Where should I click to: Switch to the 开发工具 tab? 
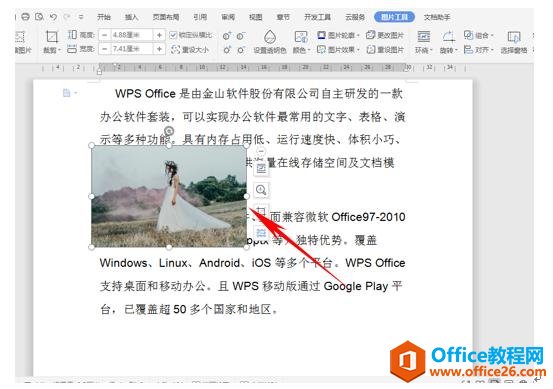tap(317, 17)
